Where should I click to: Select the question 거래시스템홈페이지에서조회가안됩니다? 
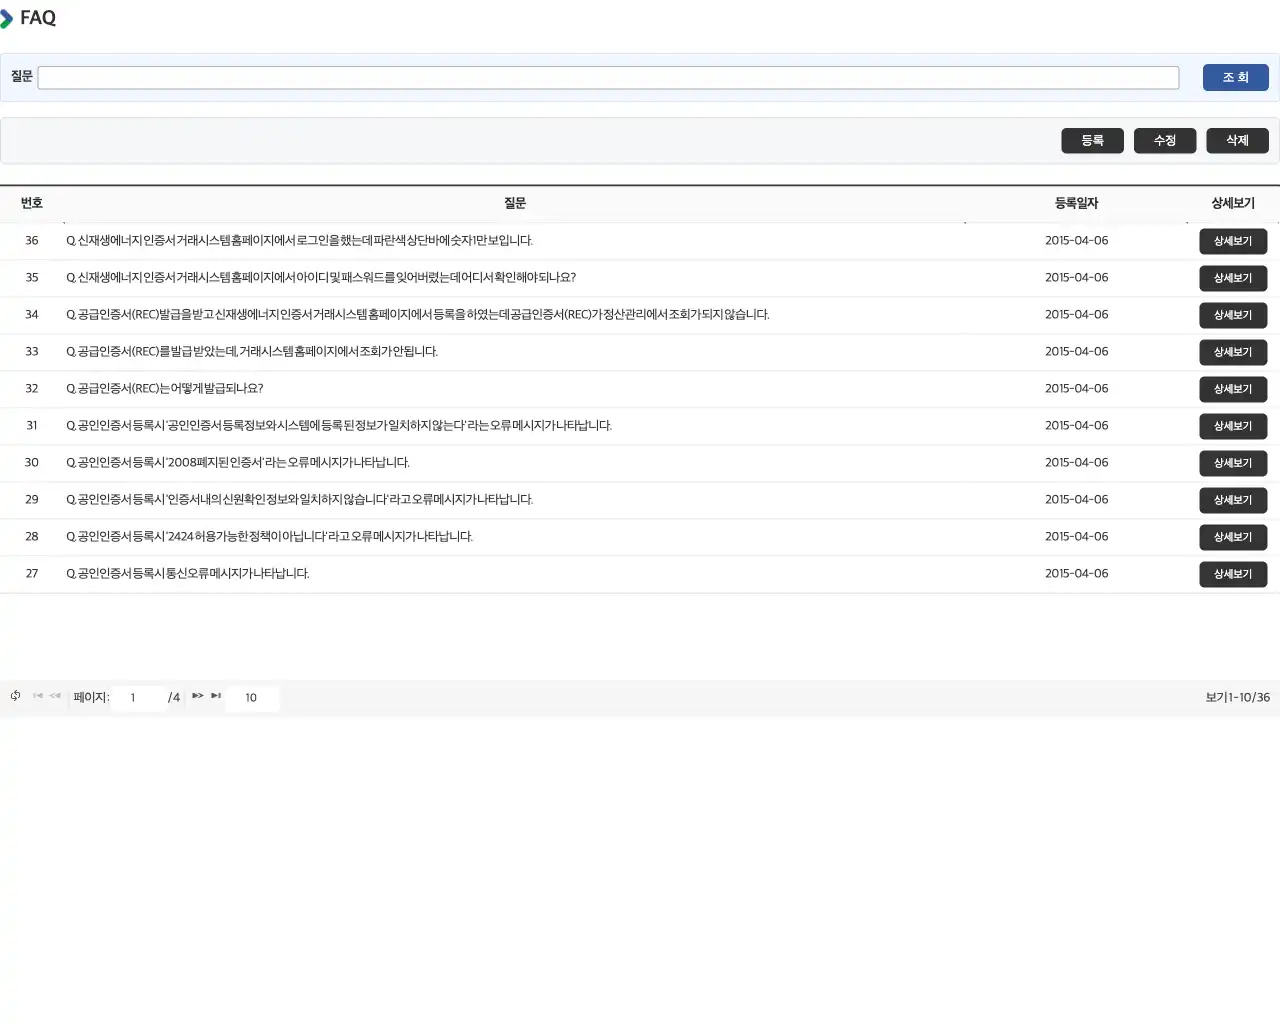click(x=252, y=352)
